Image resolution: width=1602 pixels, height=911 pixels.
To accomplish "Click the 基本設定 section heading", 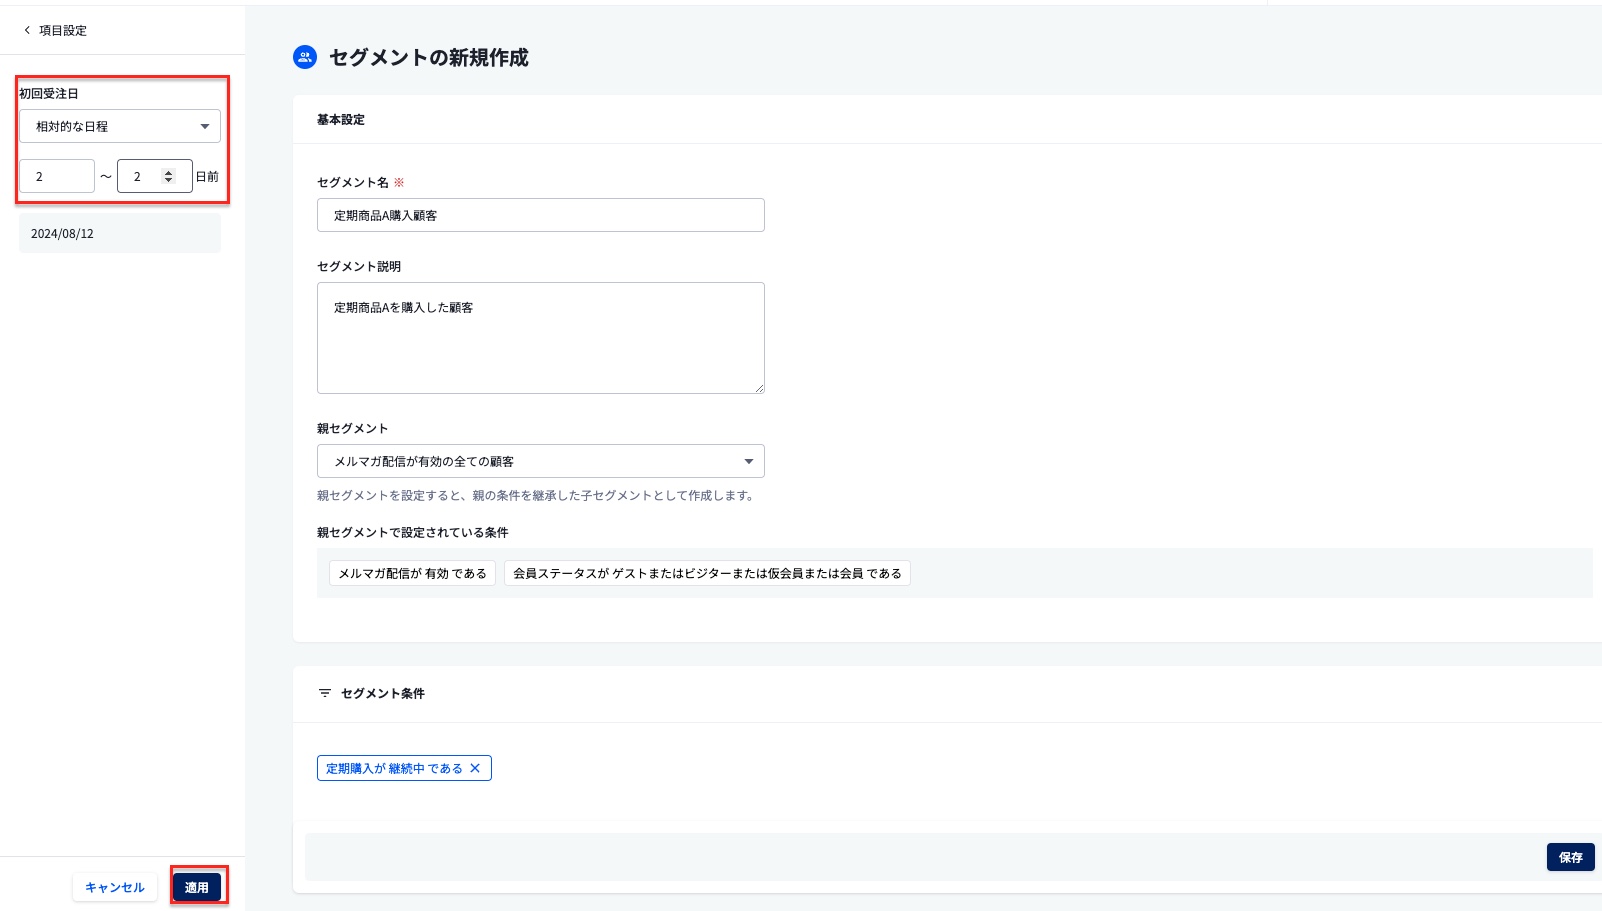I will [x=339, y=120].
